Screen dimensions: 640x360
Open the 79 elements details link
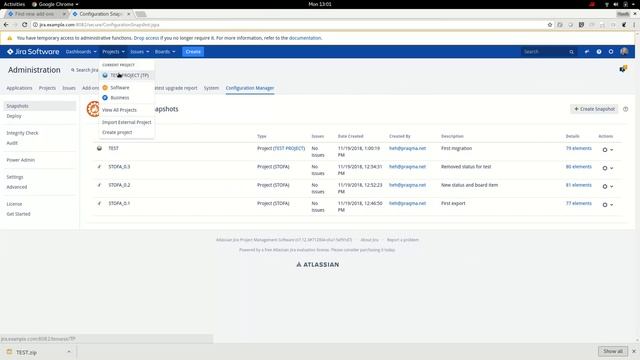tap(578, 149)
